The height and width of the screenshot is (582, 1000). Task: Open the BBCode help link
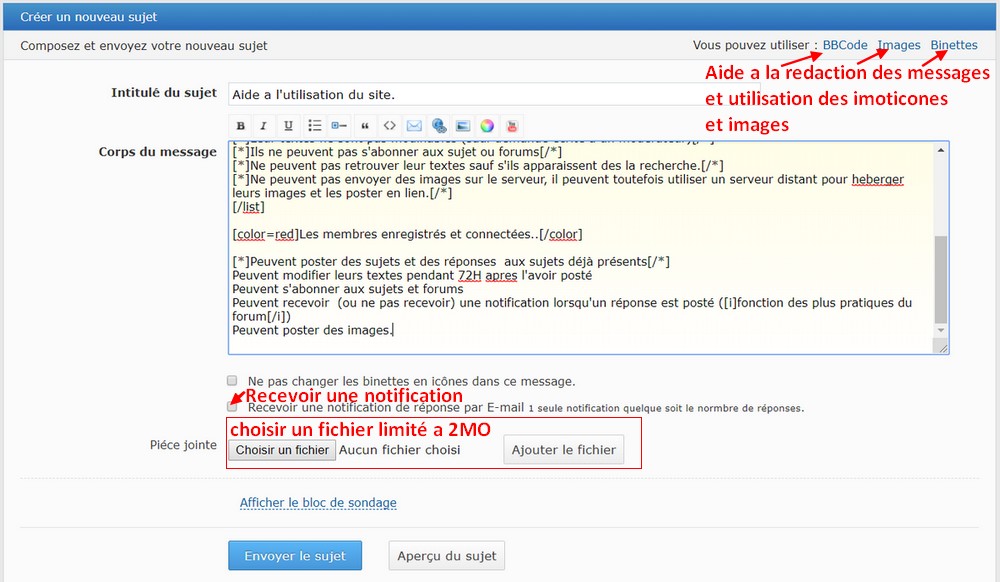point(845,45)
